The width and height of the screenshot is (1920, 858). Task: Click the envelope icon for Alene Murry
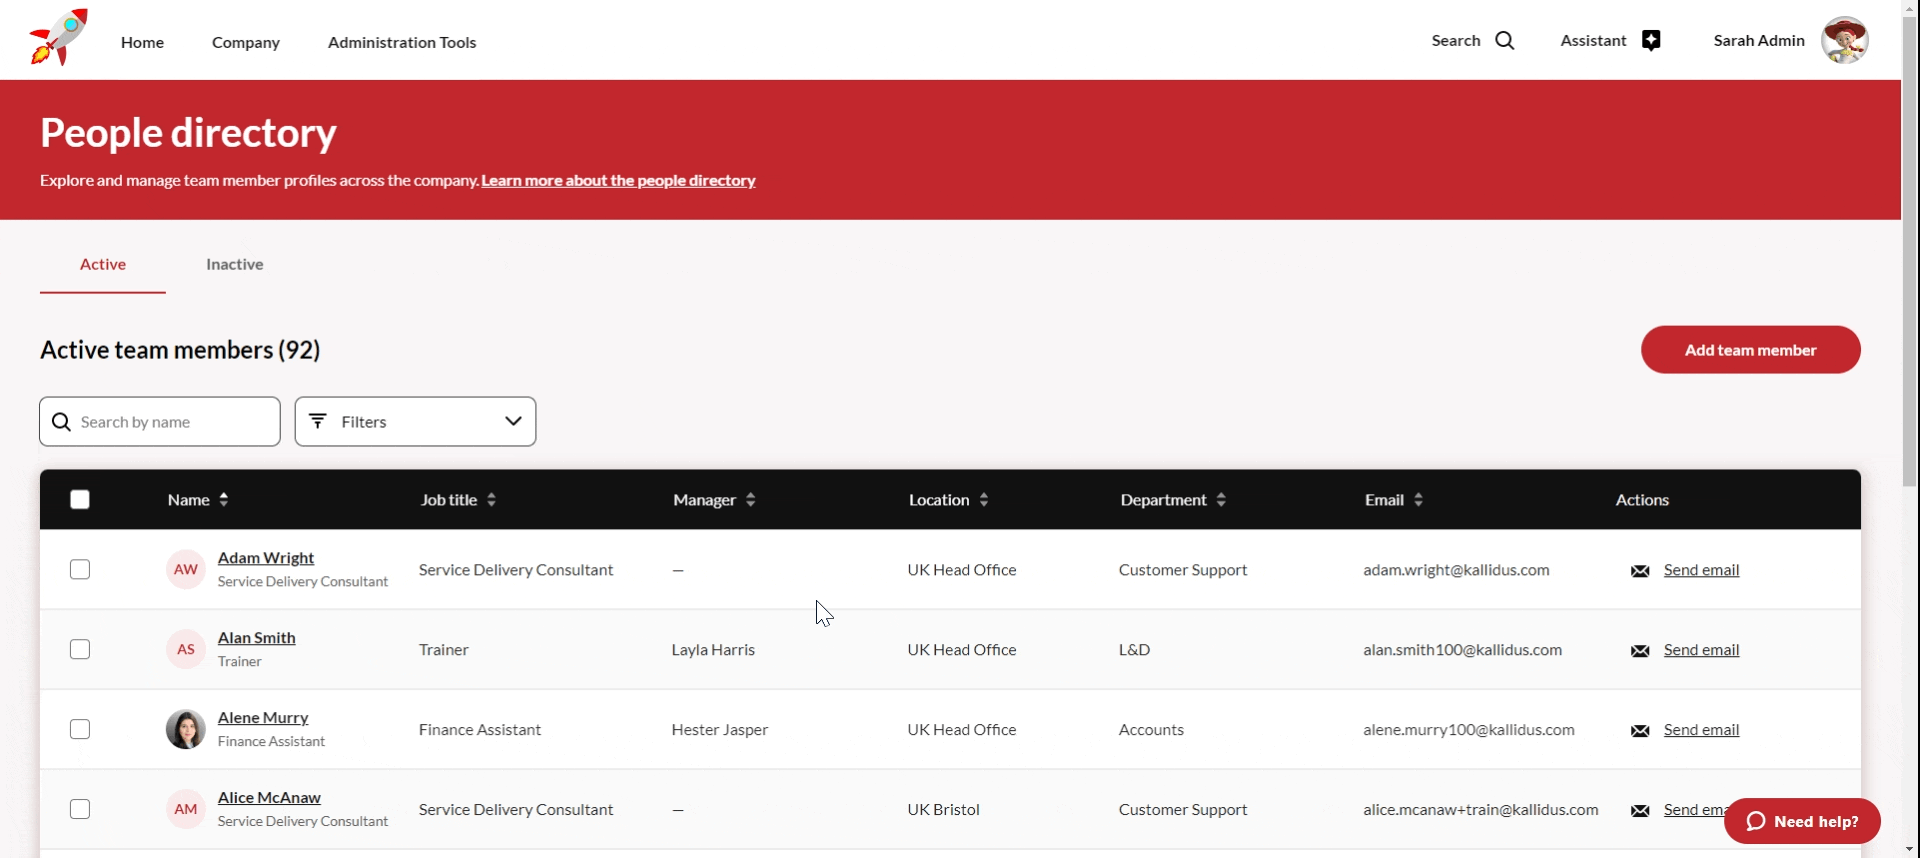tap(1640, 731)
